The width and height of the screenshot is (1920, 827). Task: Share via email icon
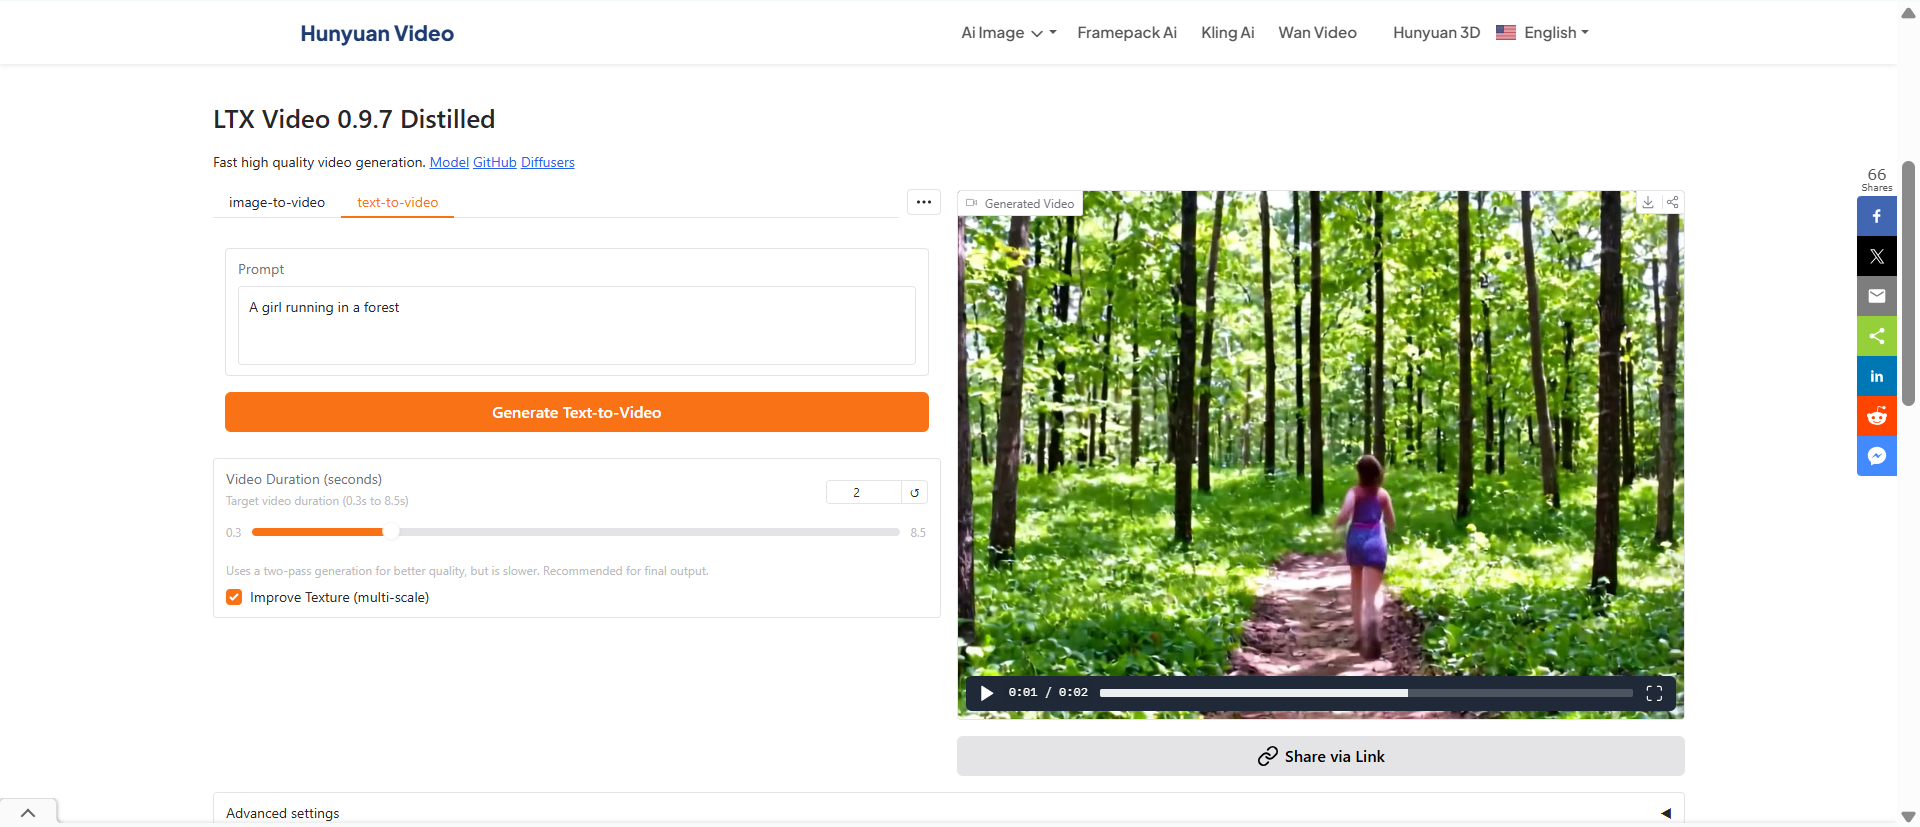point(1877,296)
